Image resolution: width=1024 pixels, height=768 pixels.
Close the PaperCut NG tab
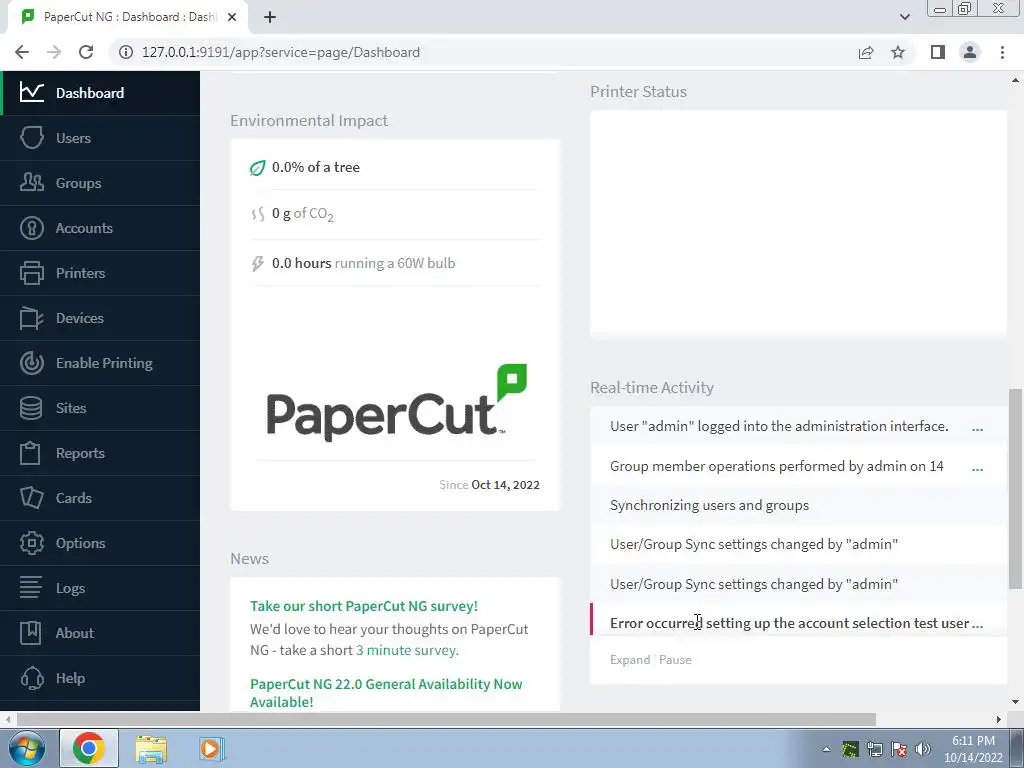[232, 17]
